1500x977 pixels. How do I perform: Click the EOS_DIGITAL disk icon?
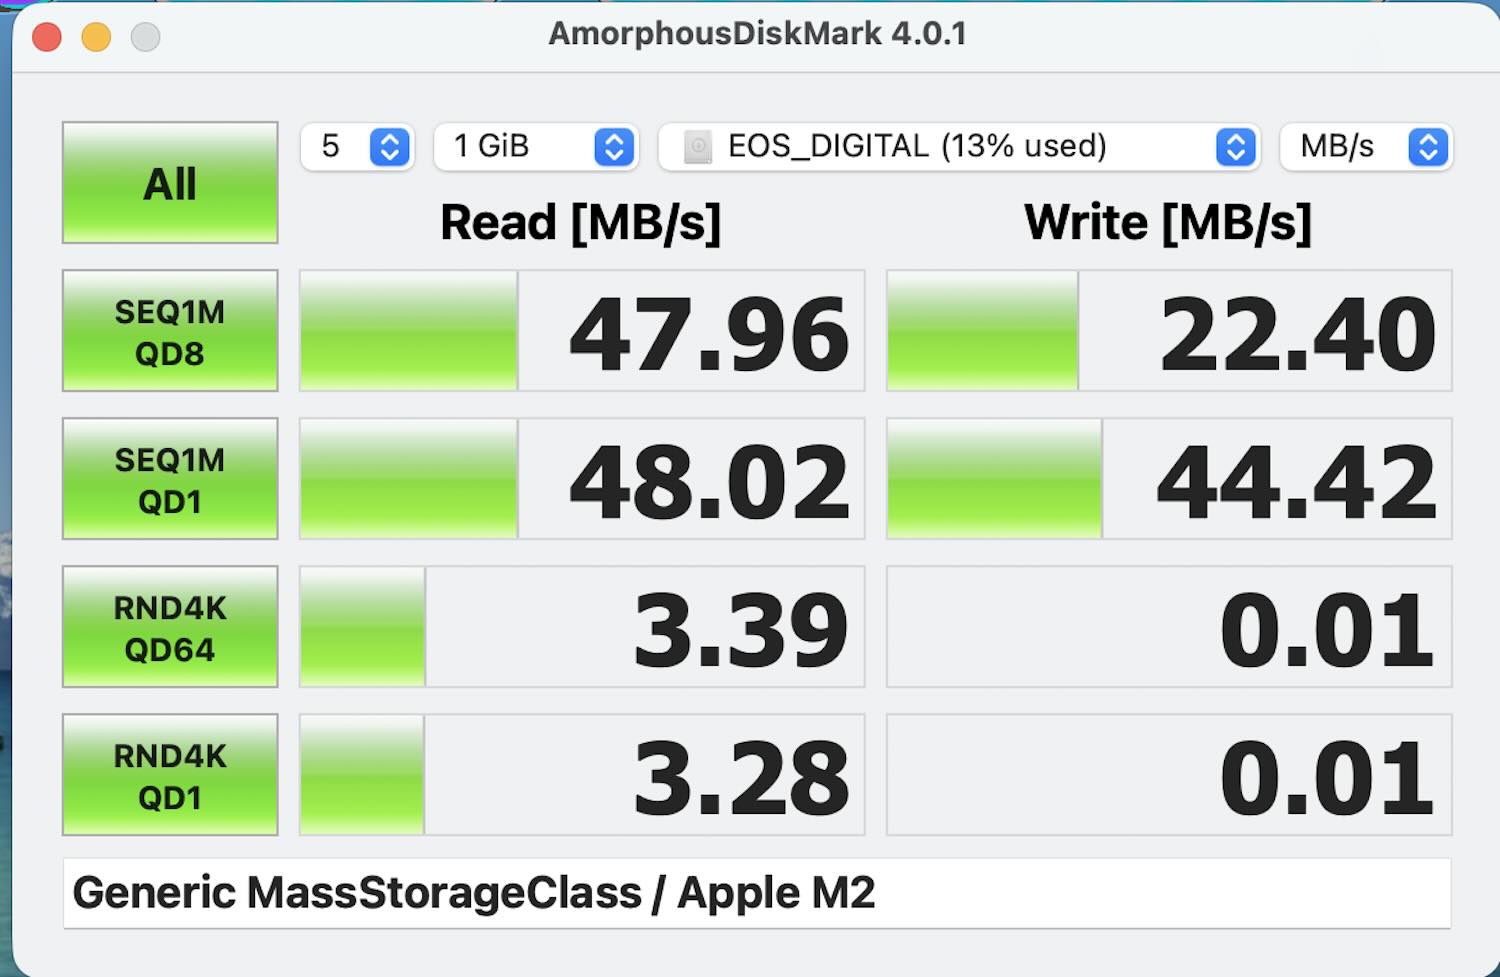click(697, 147)
